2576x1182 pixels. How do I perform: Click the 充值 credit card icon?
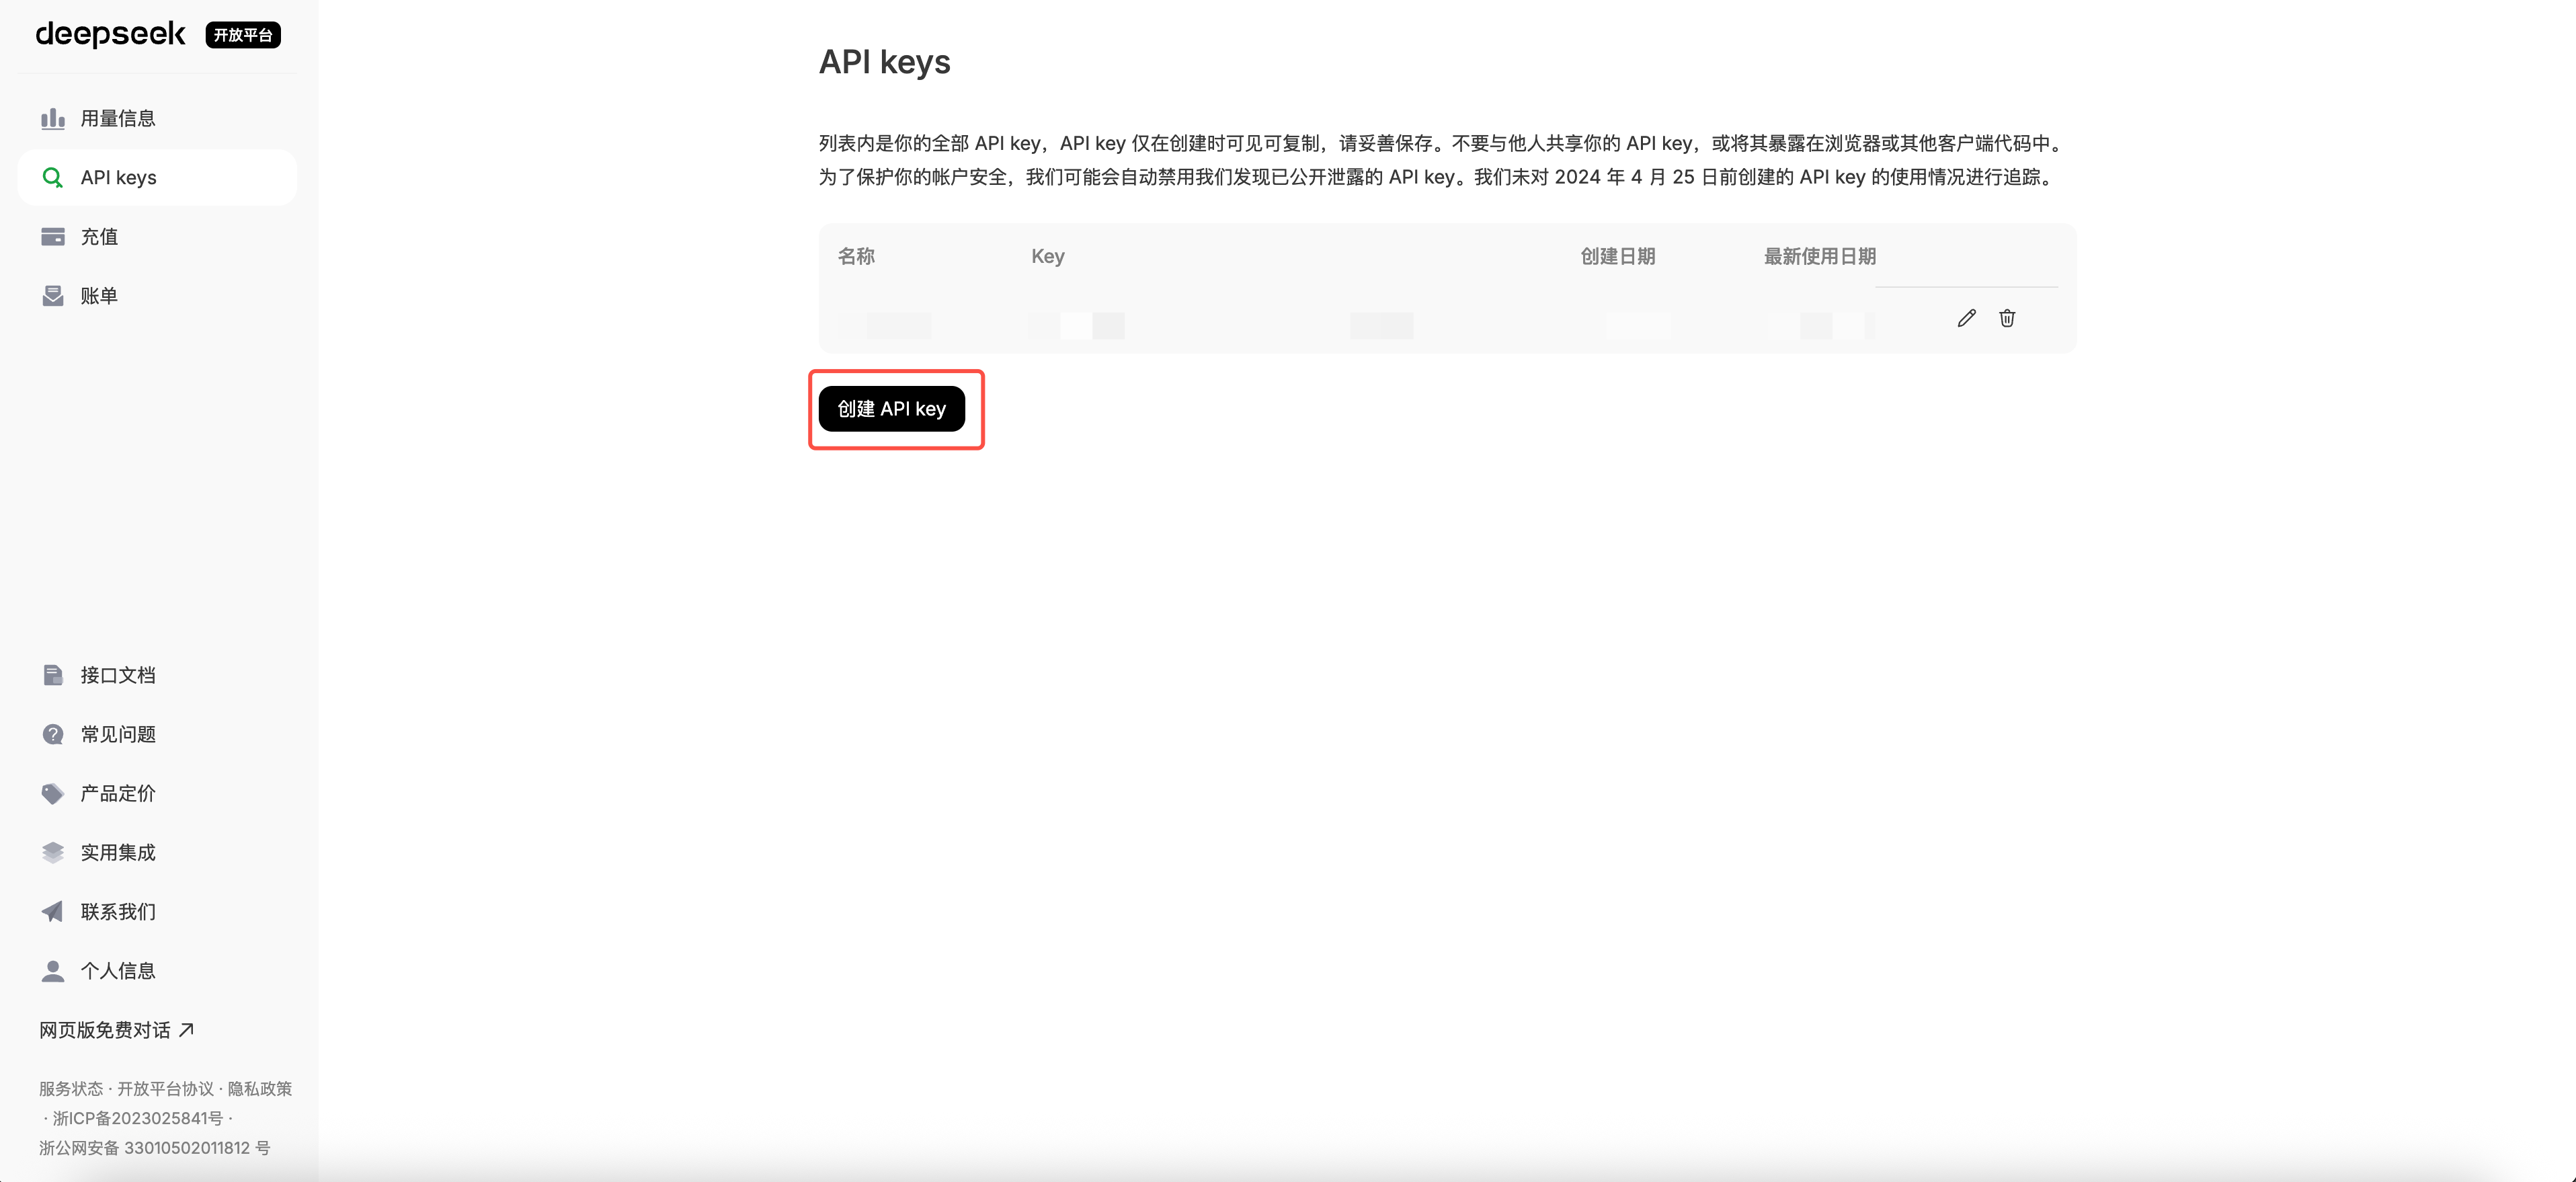click(53, 237)
